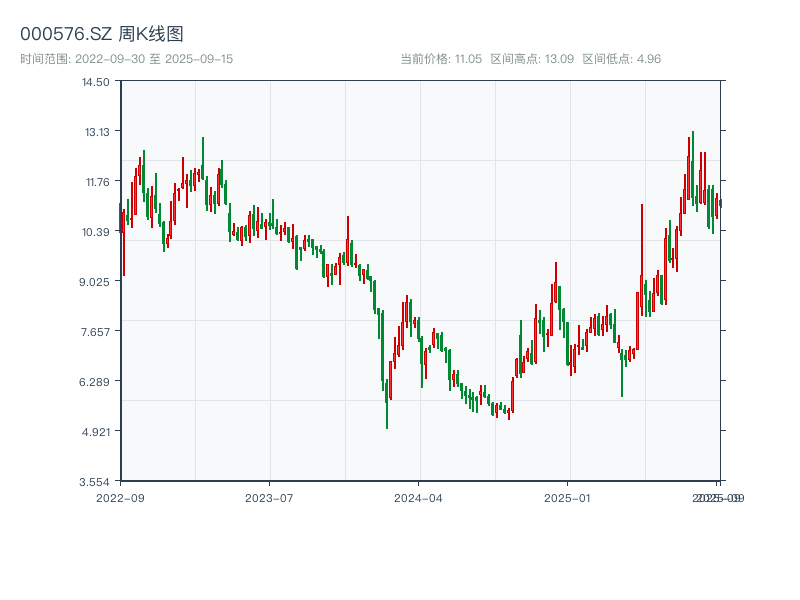Click the current price label 当前价格: 11.05
The width and height of the screenshot is (800, 600).
pyautogui.click(x=441, y=59)
